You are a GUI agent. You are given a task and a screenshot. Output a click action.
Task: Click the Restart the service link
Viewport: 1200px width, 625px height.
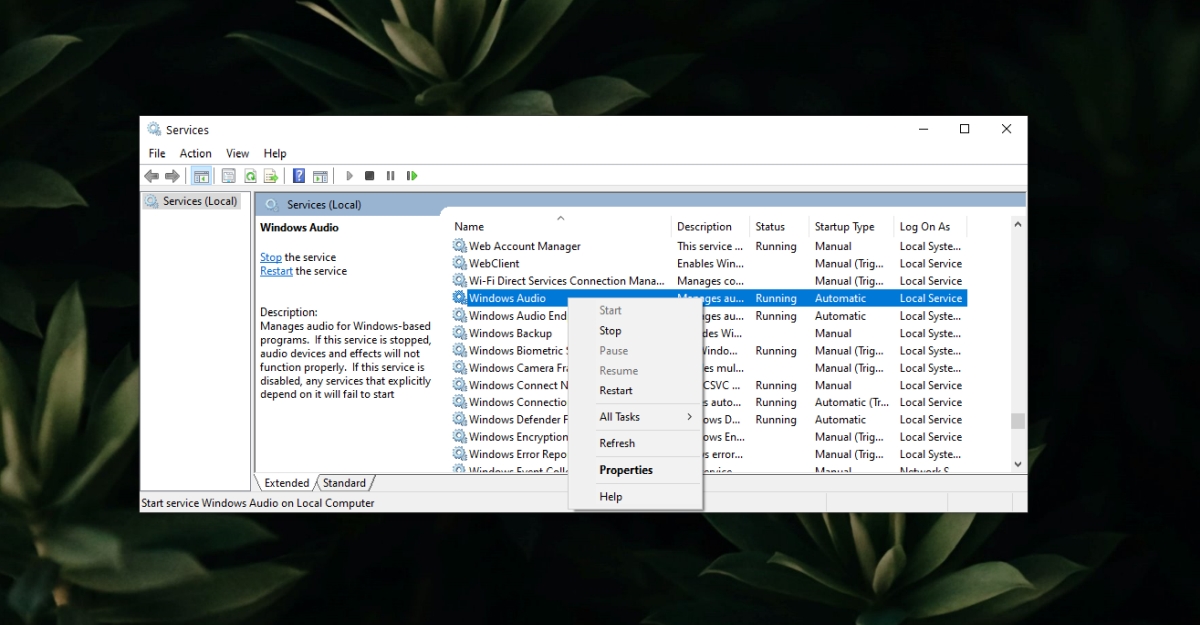276,271
